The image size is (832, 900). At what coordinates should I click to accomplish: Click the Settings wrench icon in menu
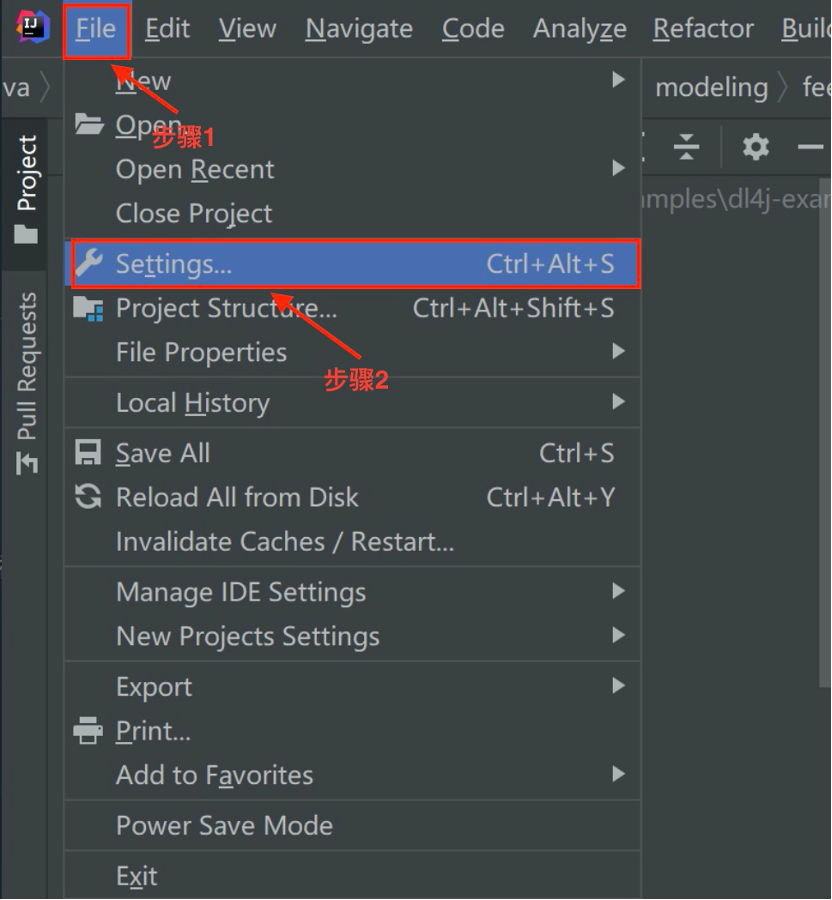click(89, 264)
